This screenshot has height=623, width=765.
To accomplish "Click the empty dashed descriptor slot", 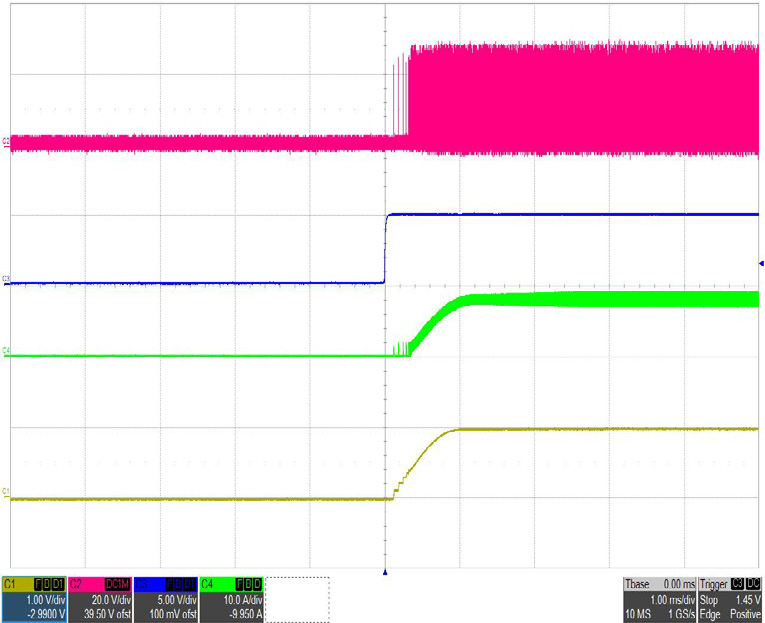I will click(x=297, y=599).
